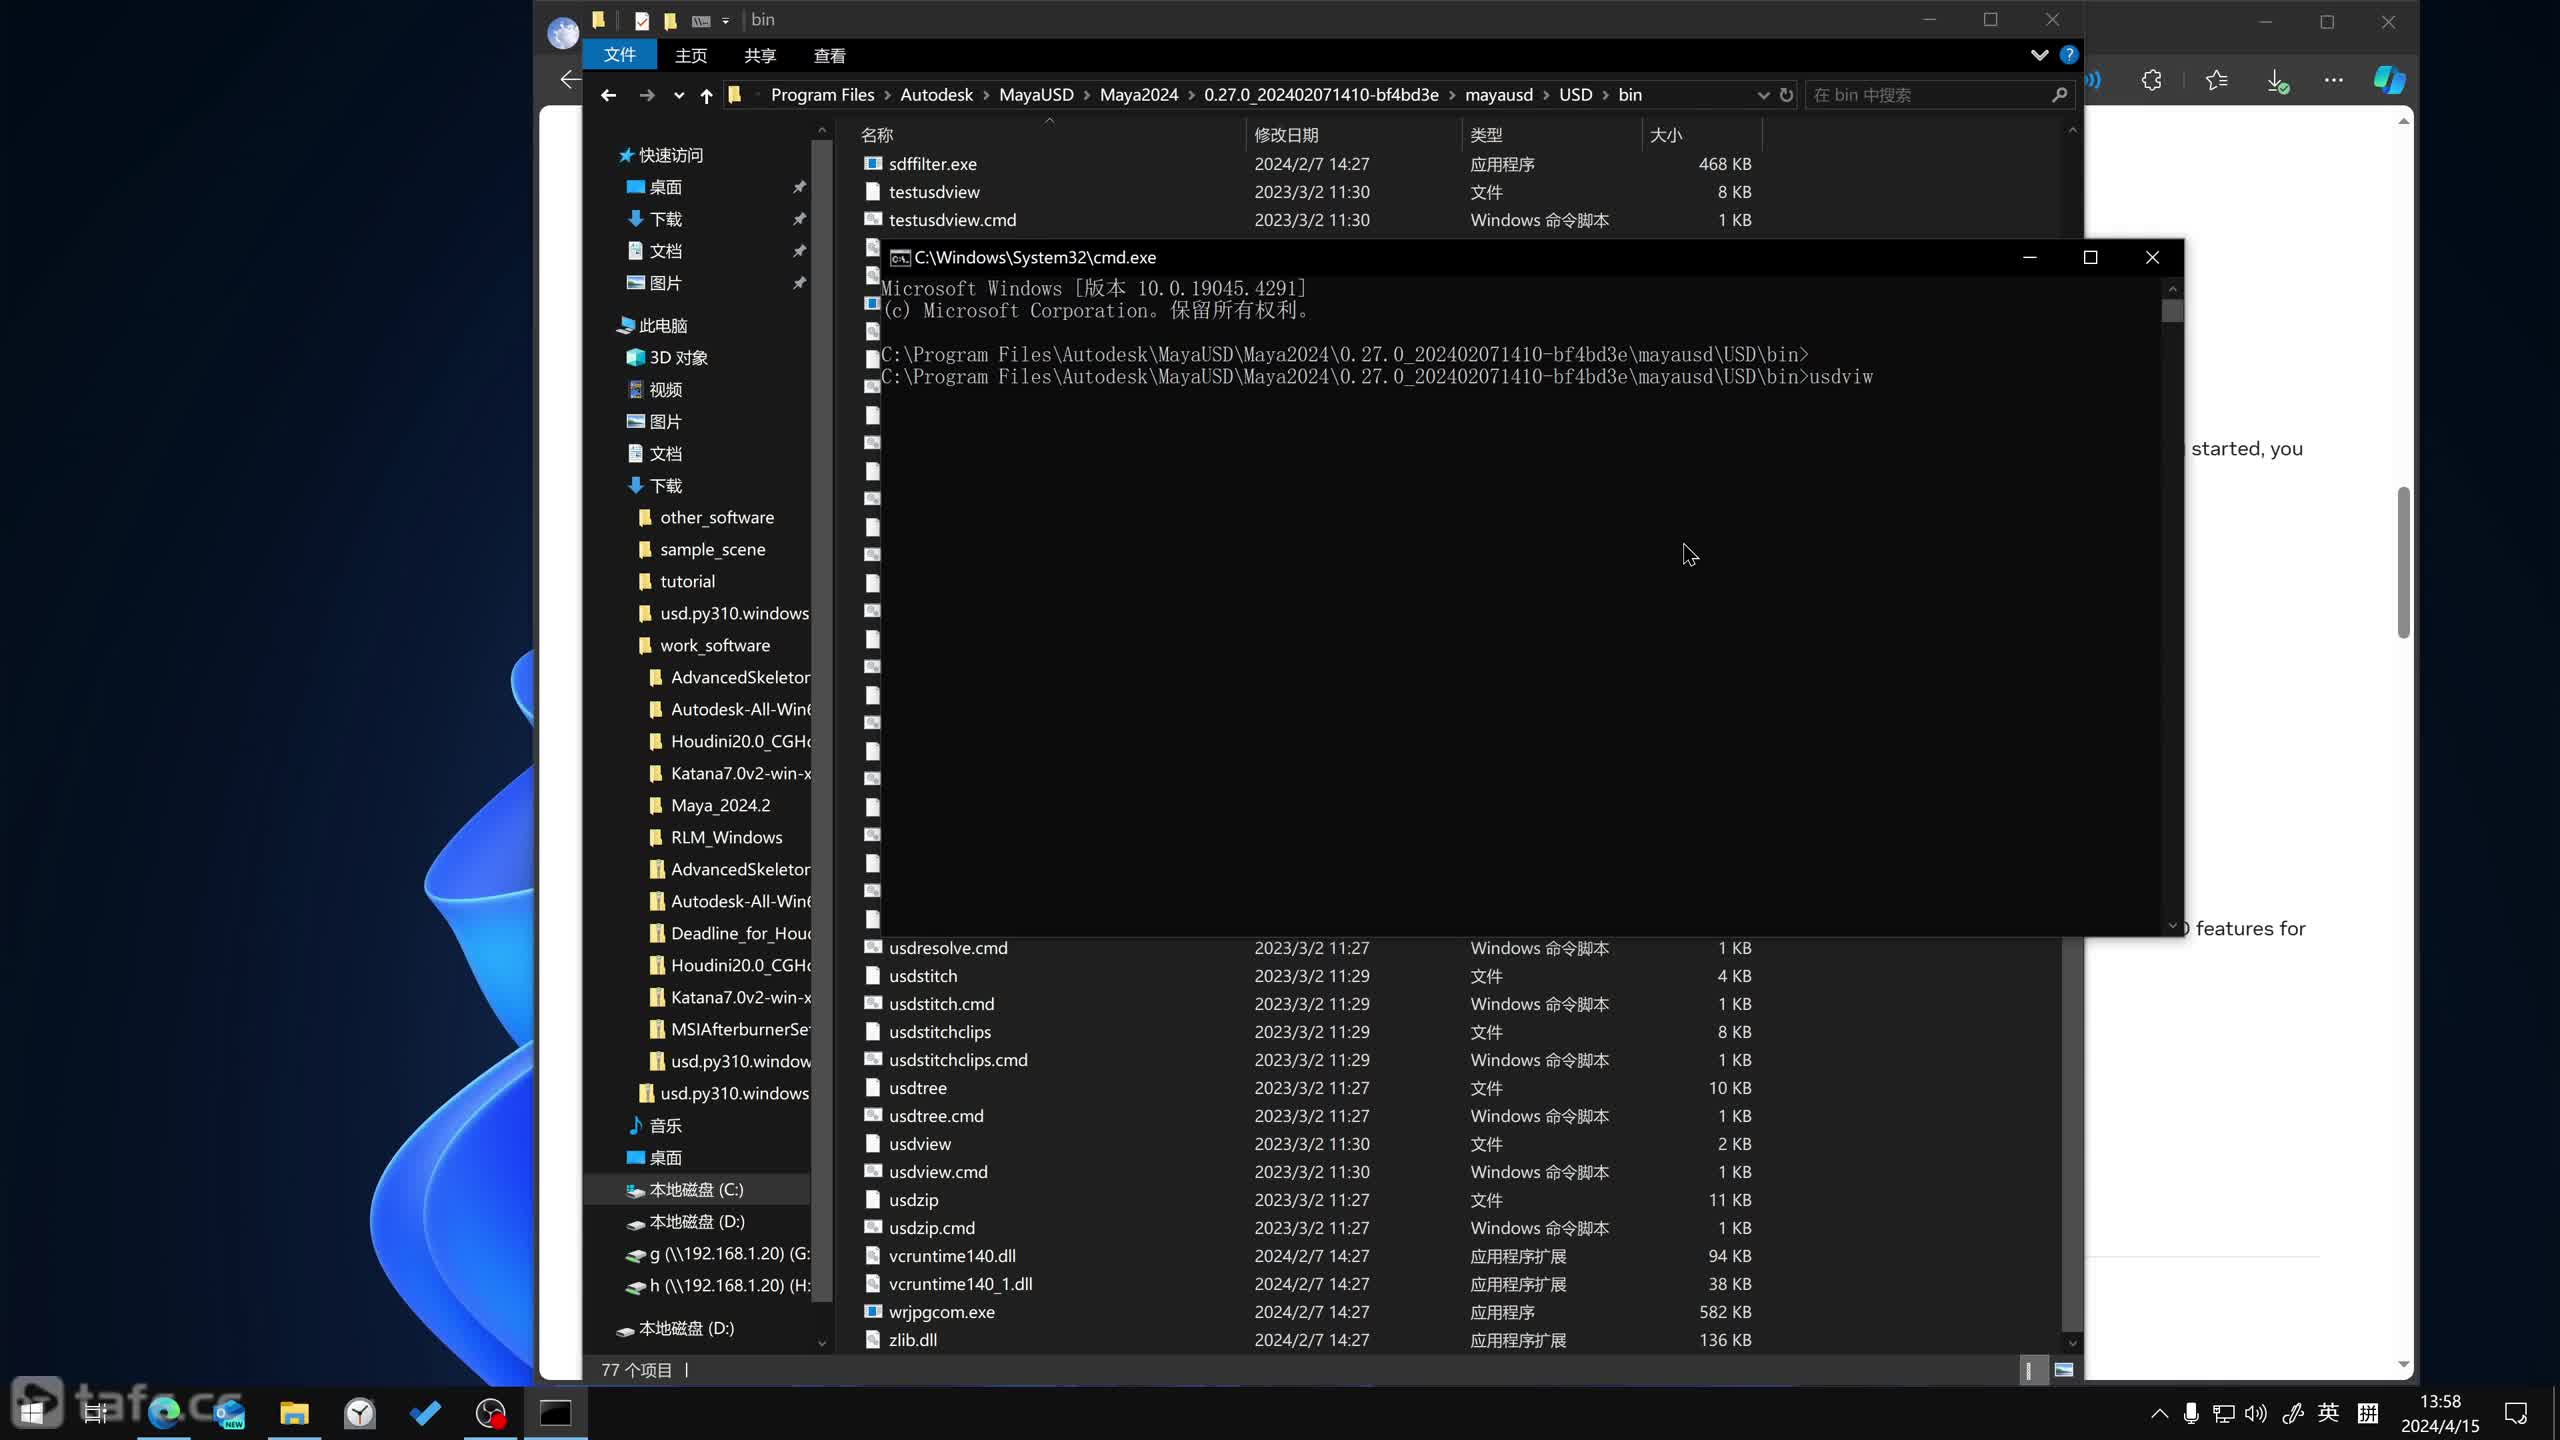This screenshot has height=1440, width=2560.
Task: Open the sample_scene folder in sidebar
Action: (x=712, y=549)
